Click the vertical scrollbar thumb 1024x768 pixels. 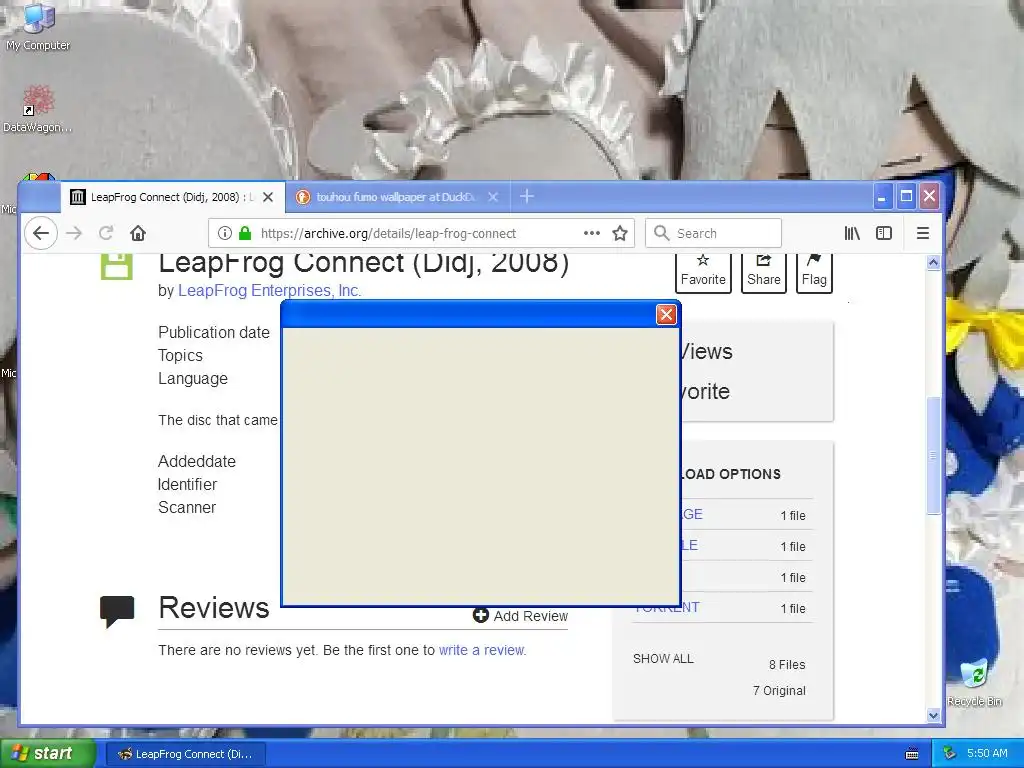click(x=933, y=455)
